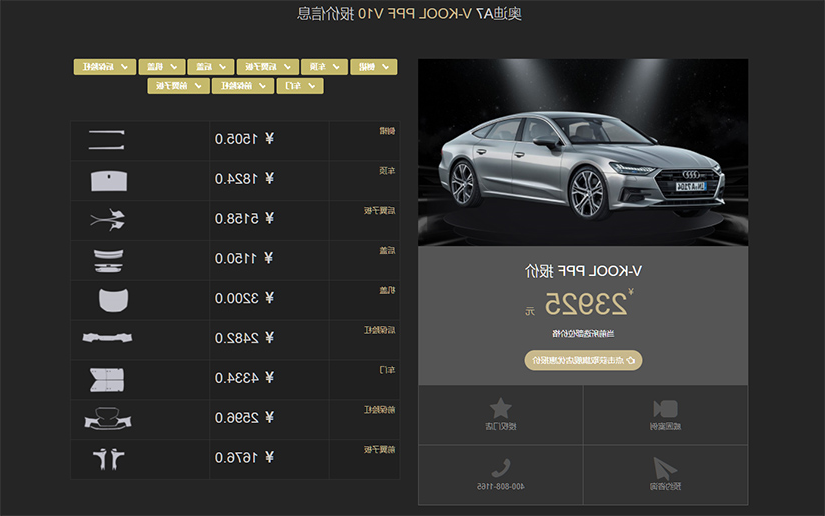Click the Audi A7 car photo
This screenshot has height=516, width=825.
(x=583, y=152)
